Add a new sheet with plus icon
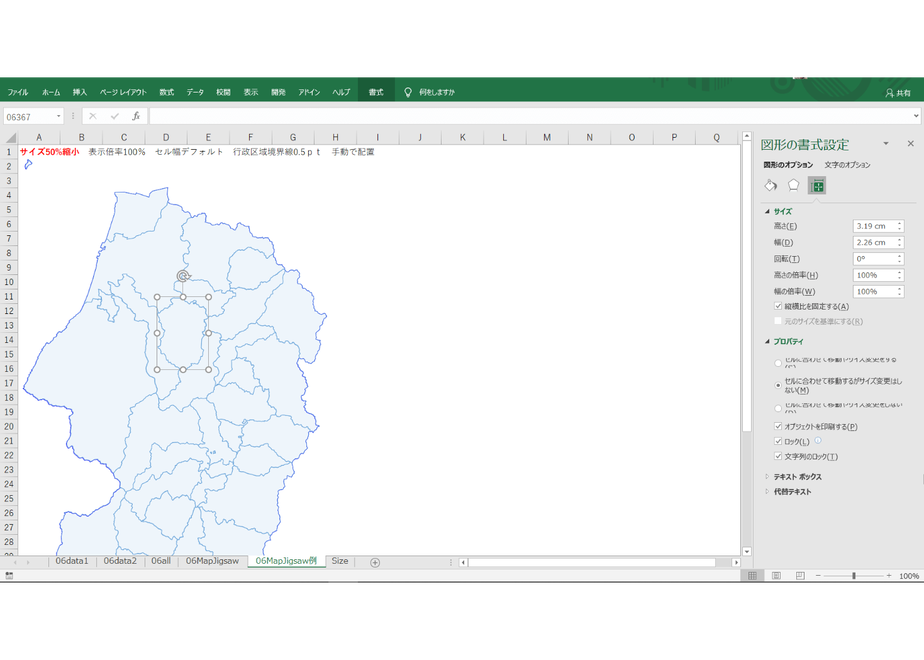Viewport: 924px width, 660px height. tap(375, 562)
